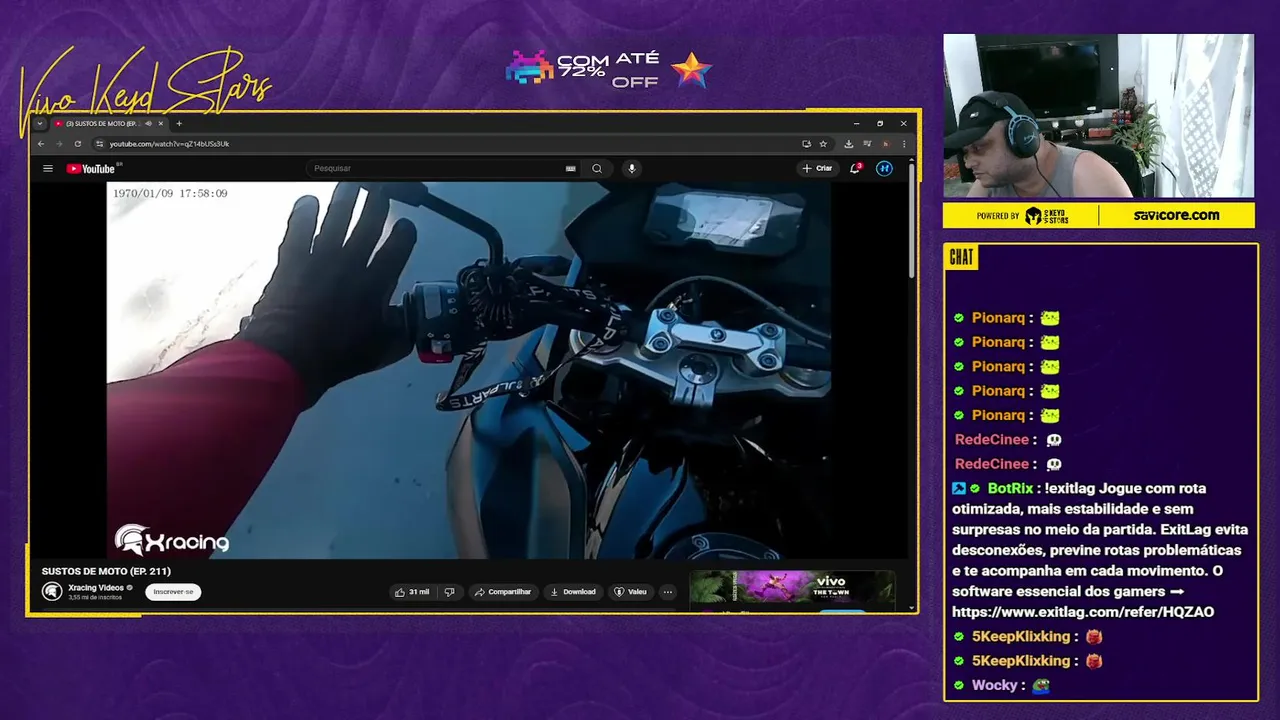Open the YouTube hamburger guide menu
This screenshot has width=1280, height=720.
point(47,168)
